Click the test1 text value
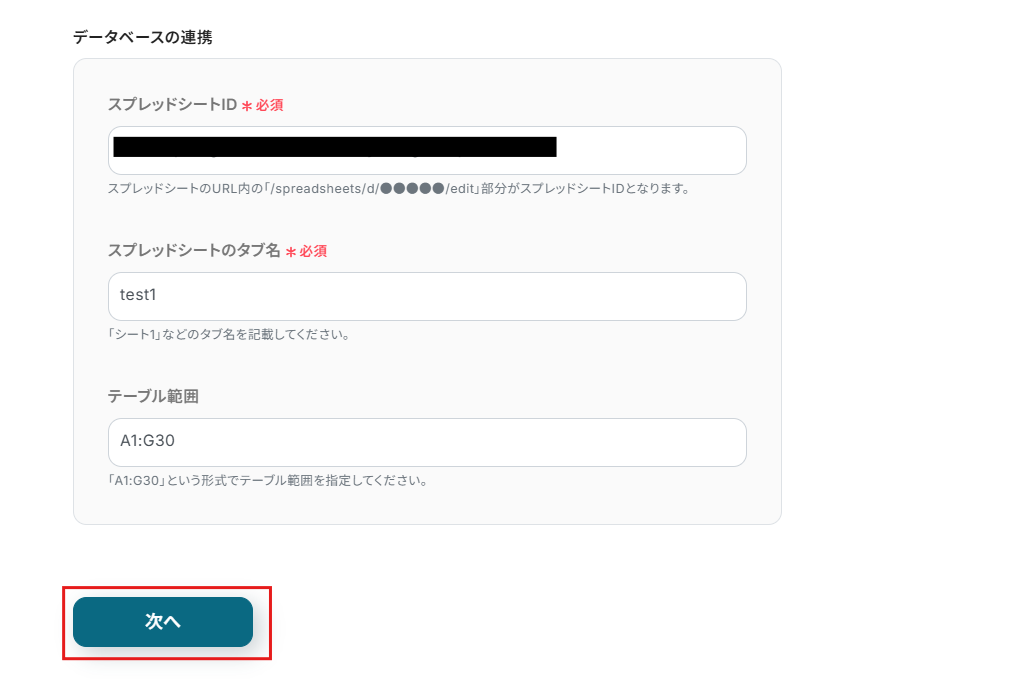Image resolution: width=1009 pixels, height=693 pixels. [139, 296]
